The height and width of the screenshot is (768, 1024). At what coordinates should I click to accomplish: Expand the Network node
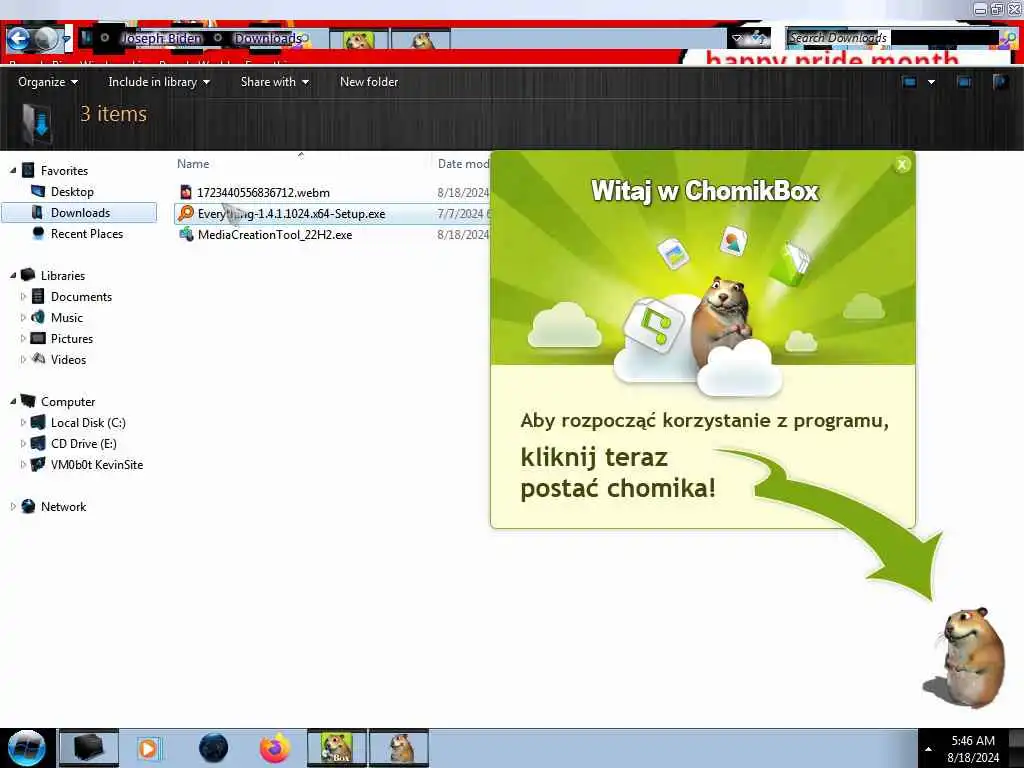click(13, 506)
